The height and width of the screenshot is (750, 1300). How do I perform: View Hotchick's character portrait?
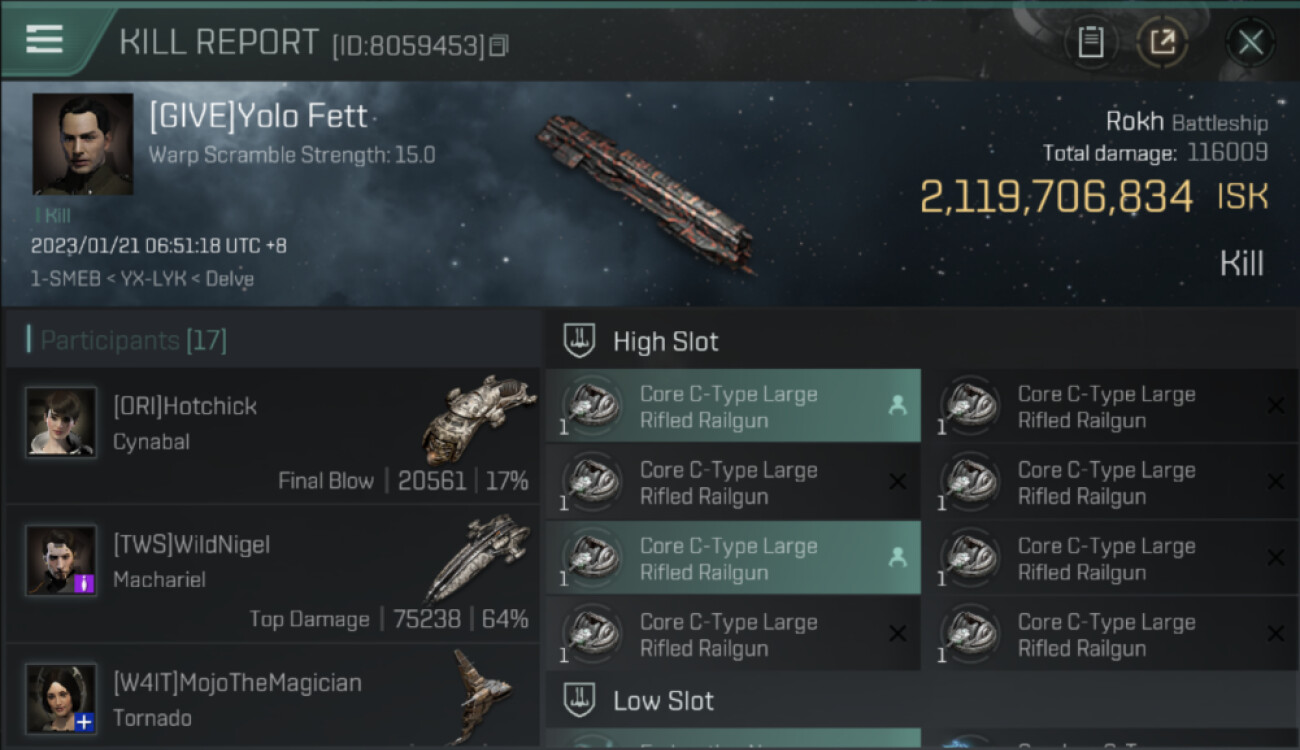tap(61, 422)
